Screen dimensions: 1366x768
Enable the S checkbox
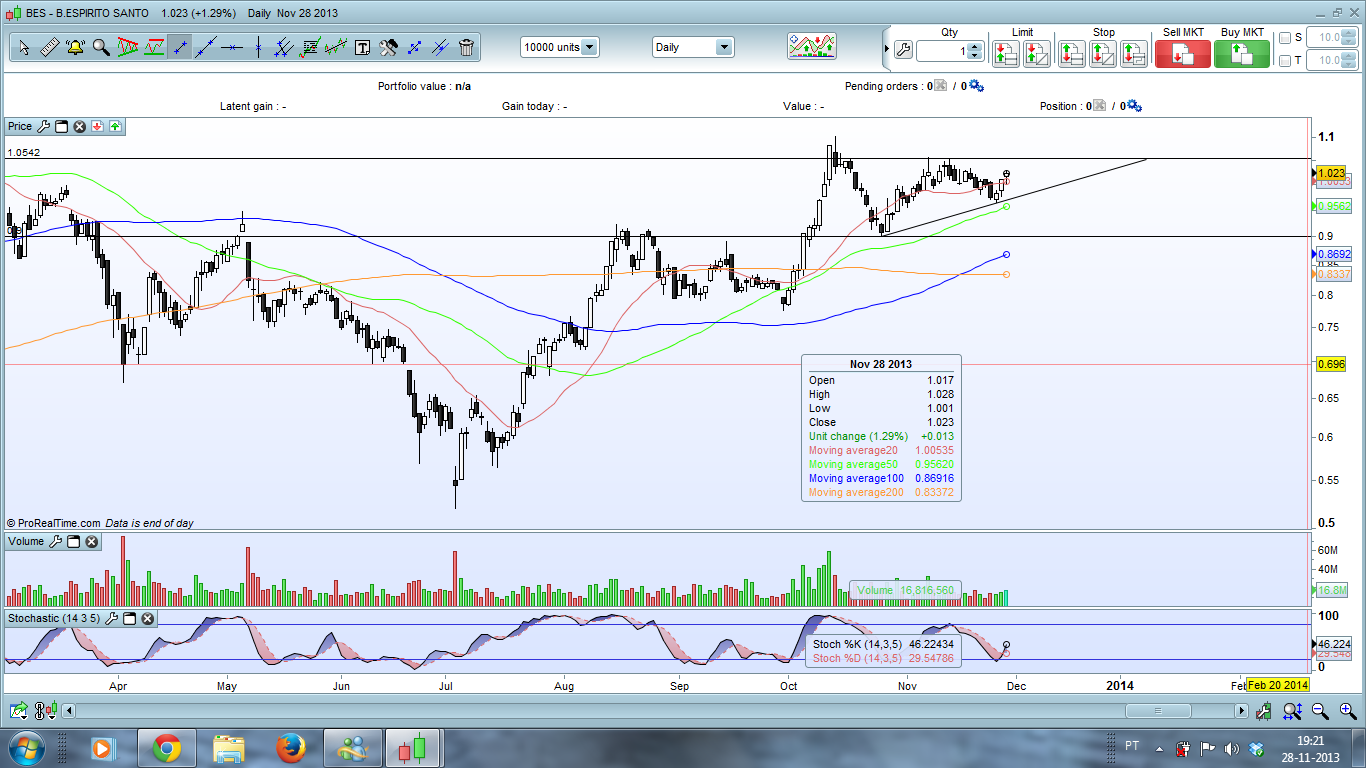[x=1285, y=38]
